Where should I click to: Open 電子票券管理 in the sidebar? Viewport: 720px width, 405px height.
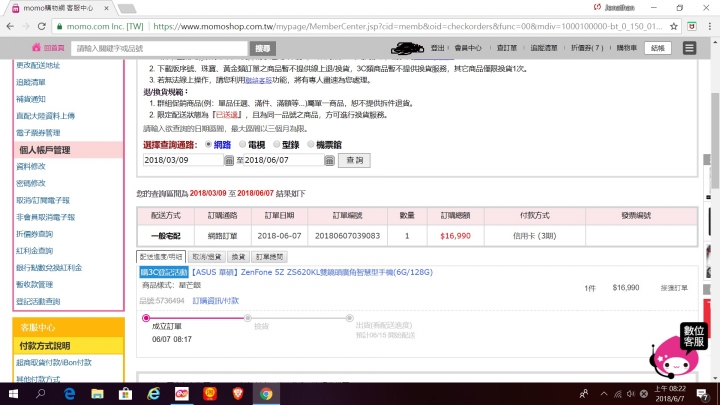38,133
